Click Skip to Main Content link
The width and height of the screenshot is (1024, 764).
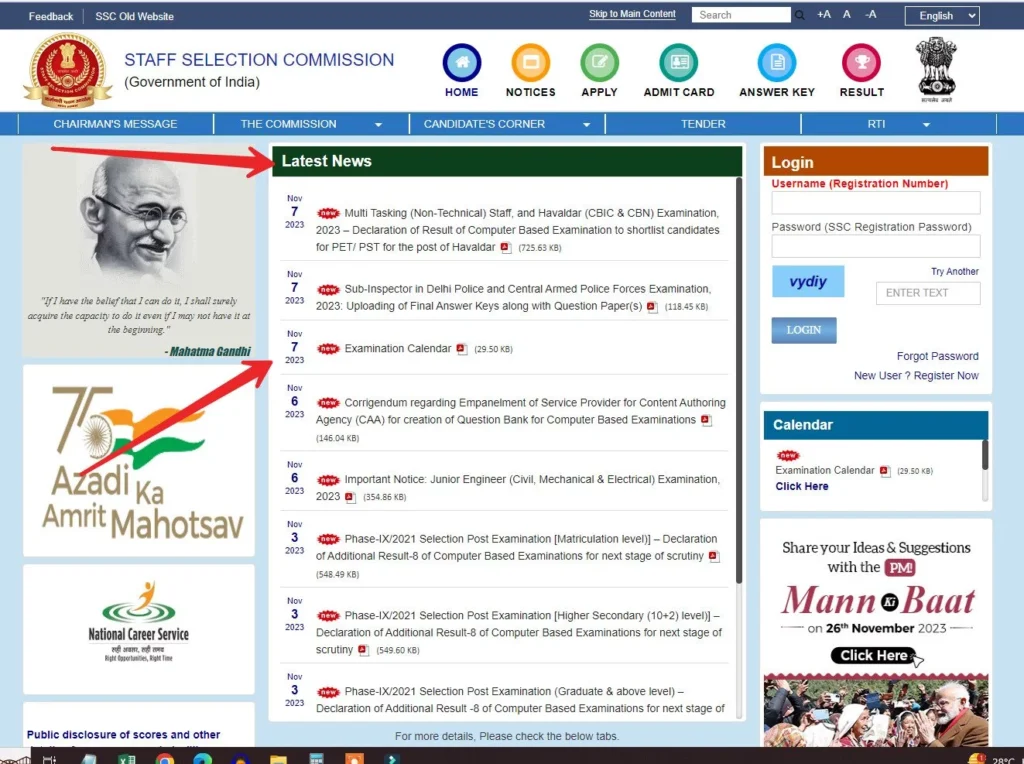(632, 14)
